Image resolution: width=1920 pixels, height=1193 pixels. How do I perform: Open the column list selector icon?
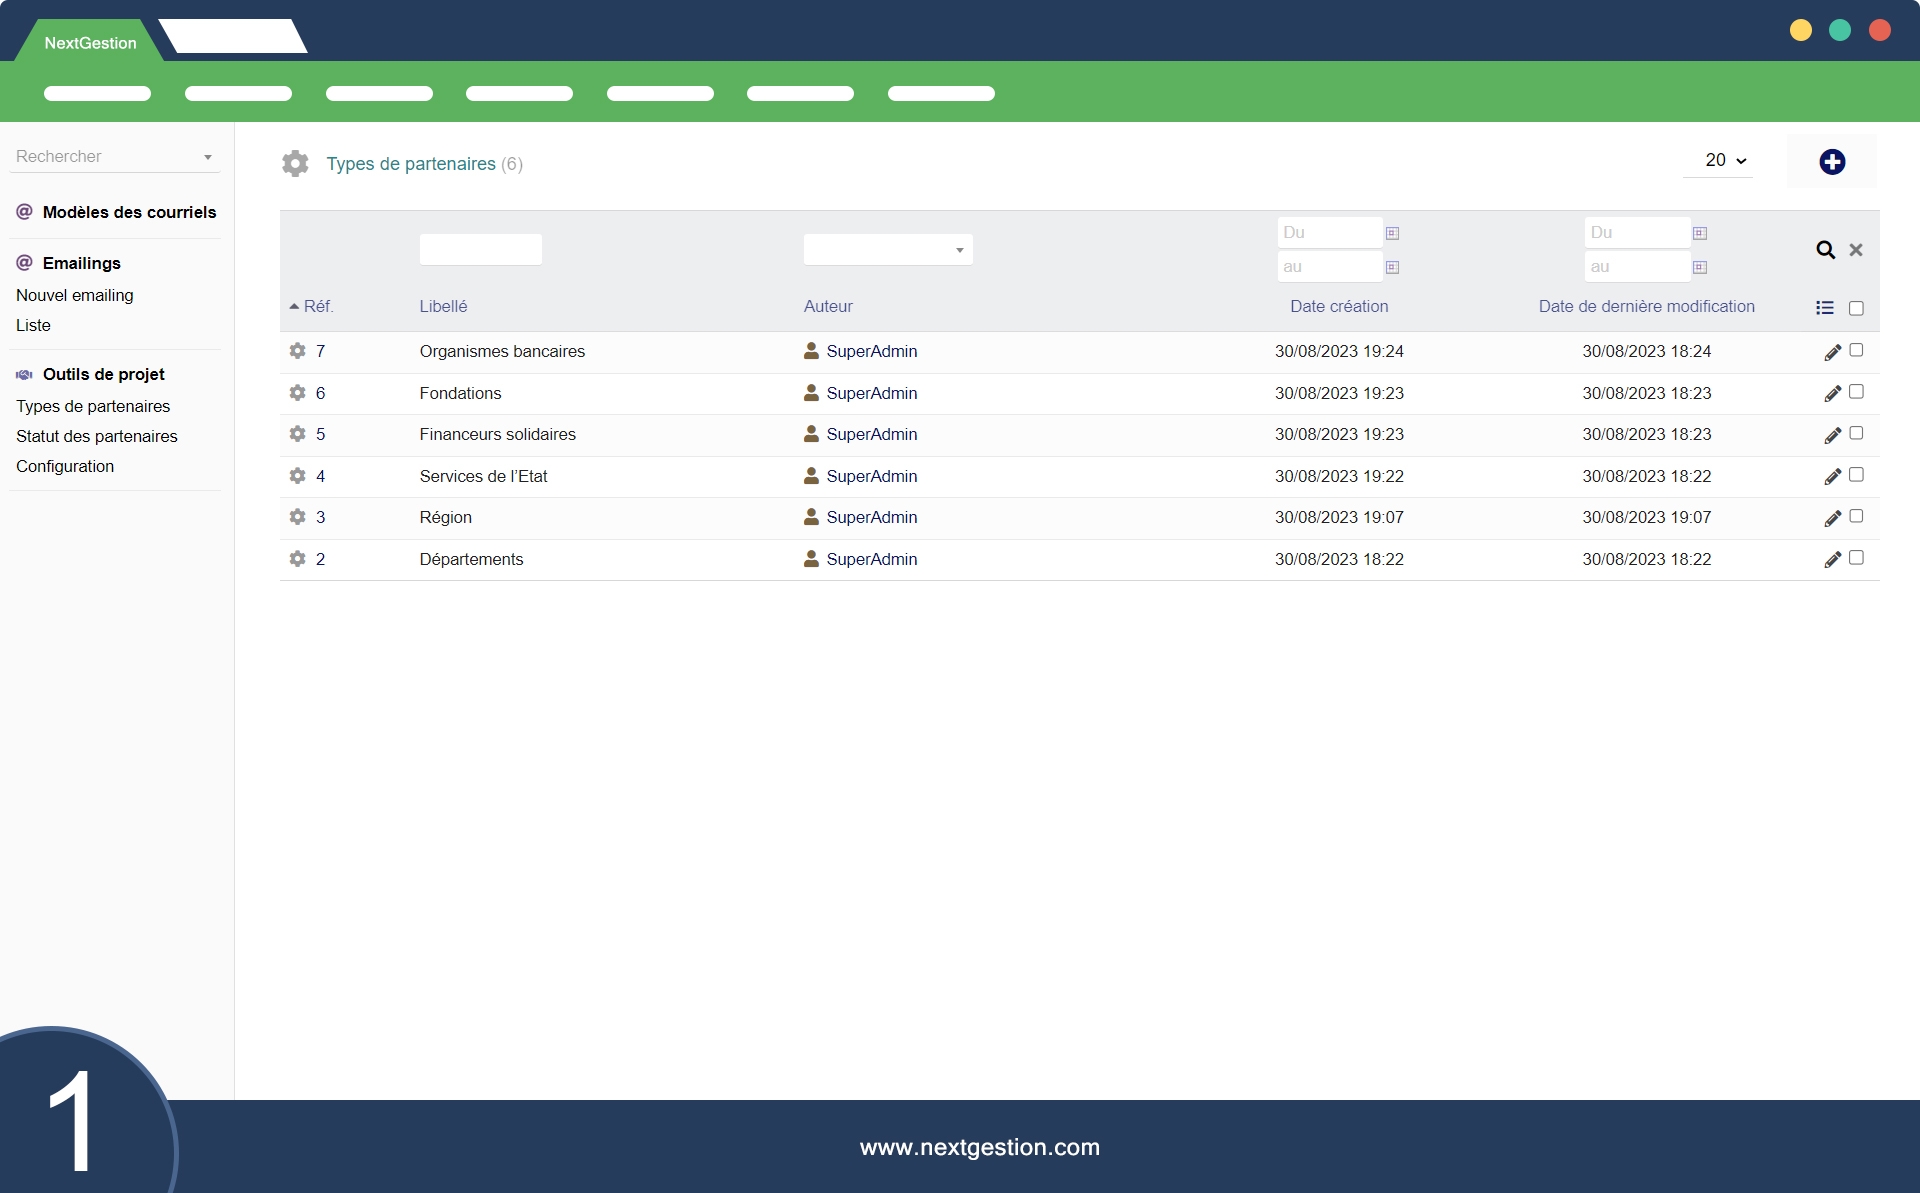(x=1825, y=308)
